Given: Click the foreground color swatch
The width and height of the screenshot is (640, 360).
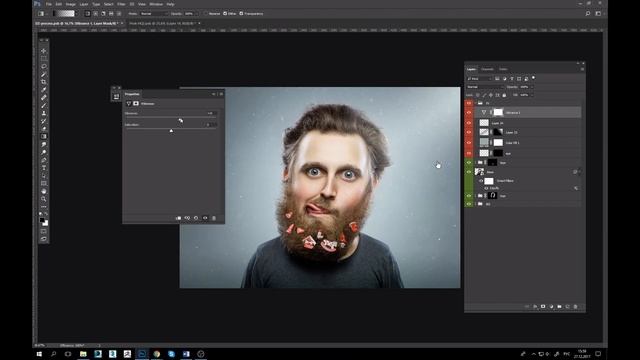Looking at the screenshot, I should [42, 220].
